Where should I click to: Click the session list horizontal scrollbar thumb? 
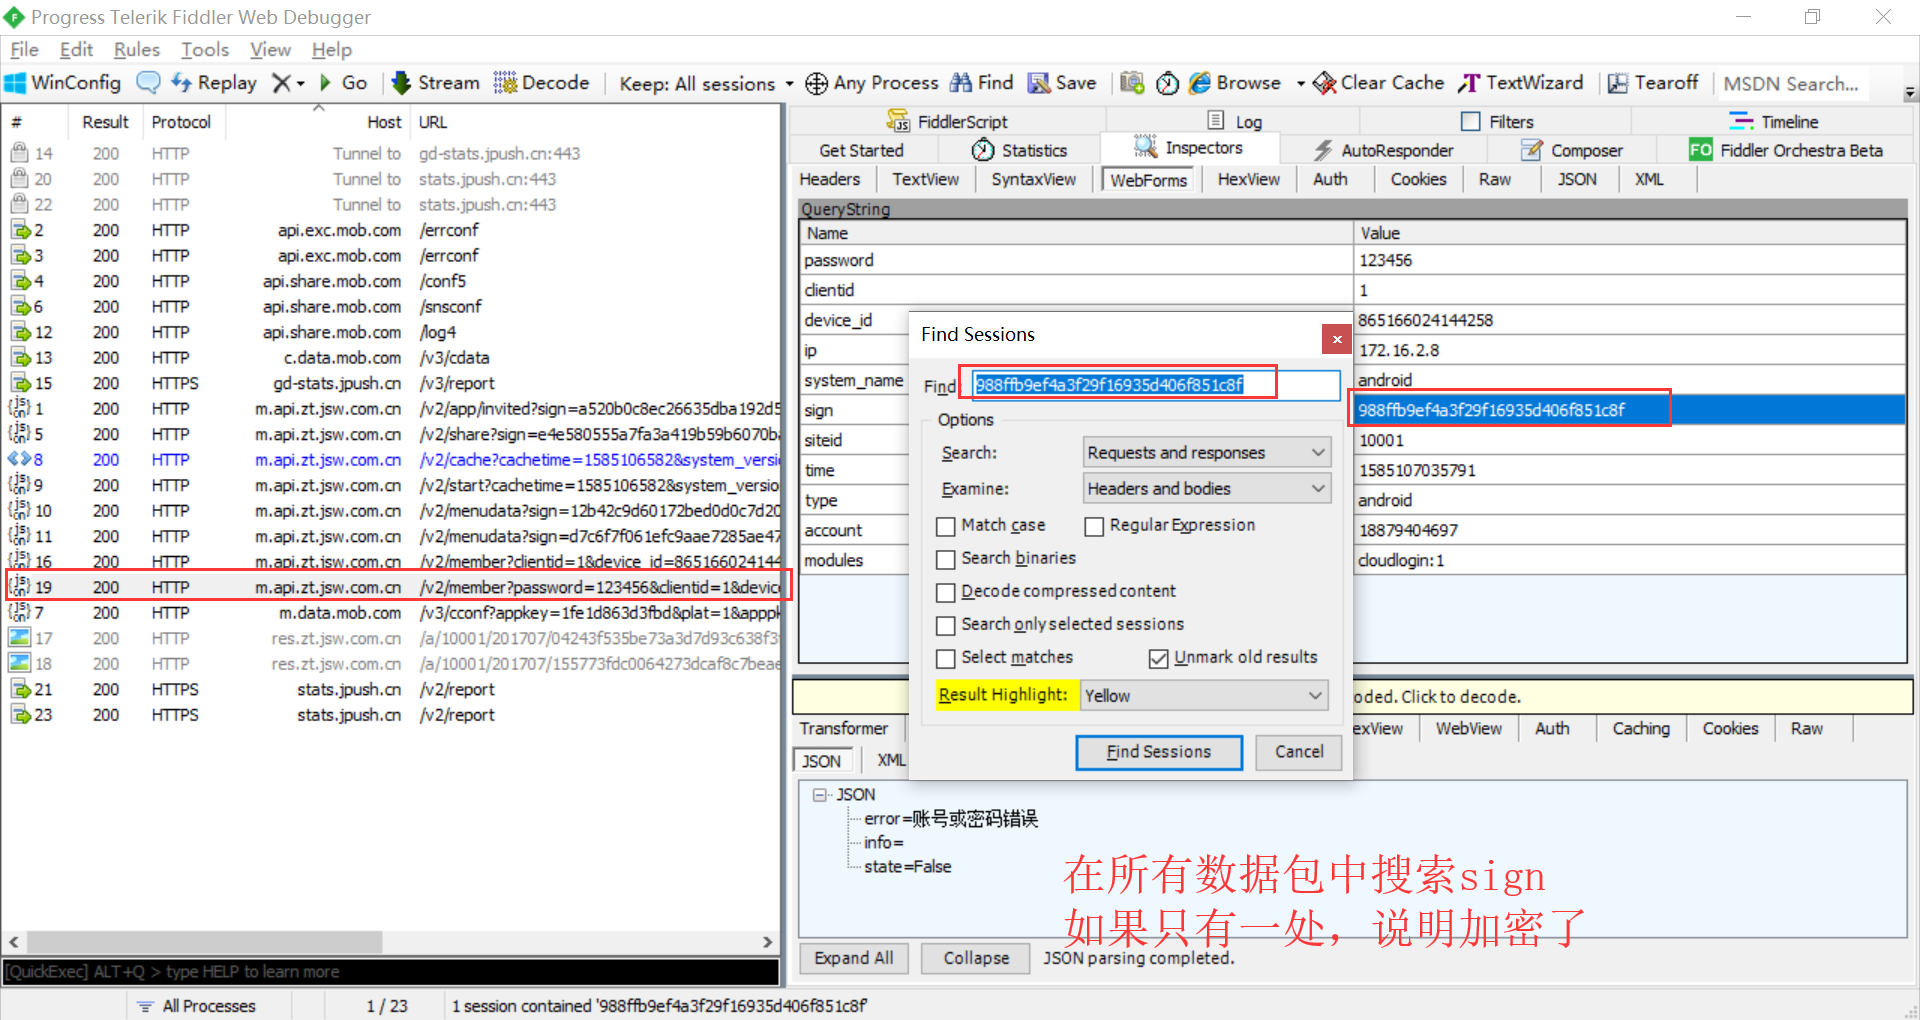pos(205,942)
